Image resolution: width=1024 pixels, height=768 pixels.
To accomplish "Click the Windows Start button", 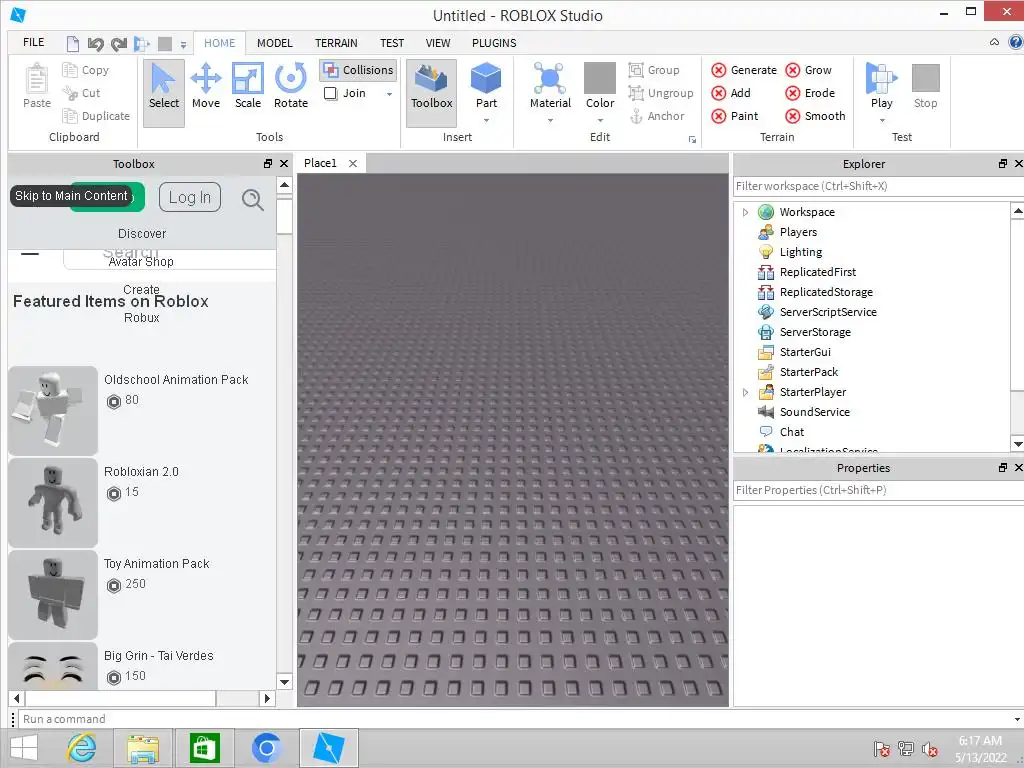I will [24, 748].
